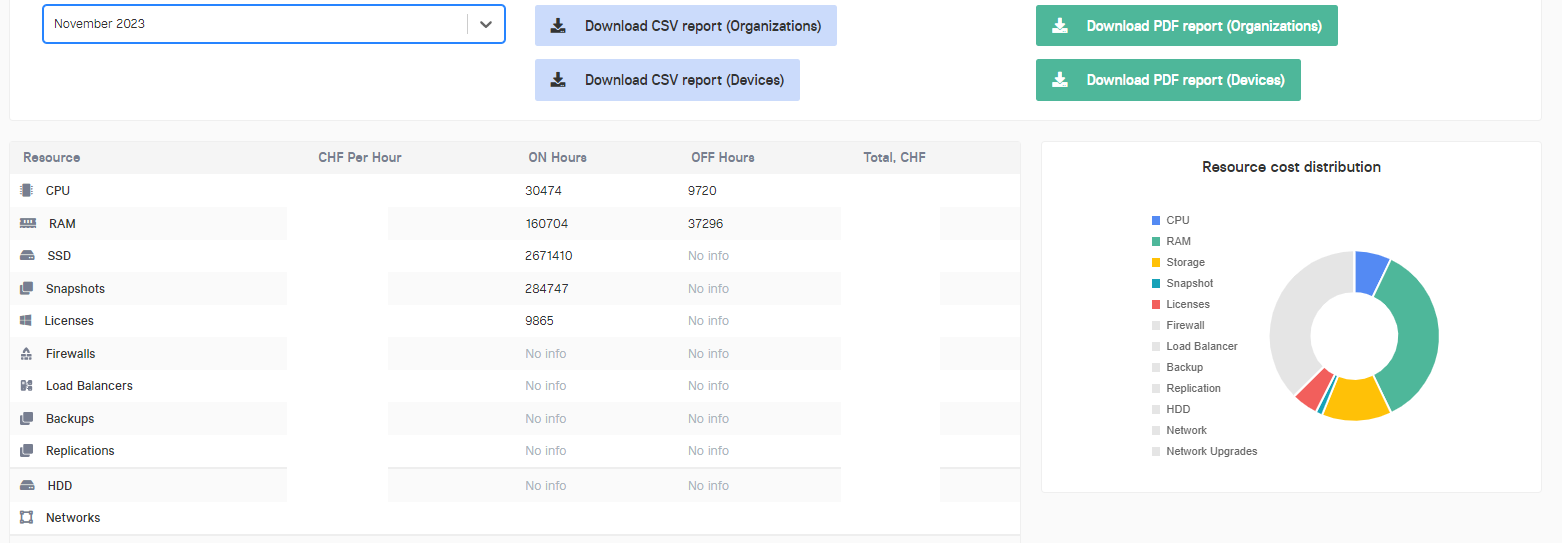
Task: Click the Total, CHF column header
Action: (x=894, y=158)
